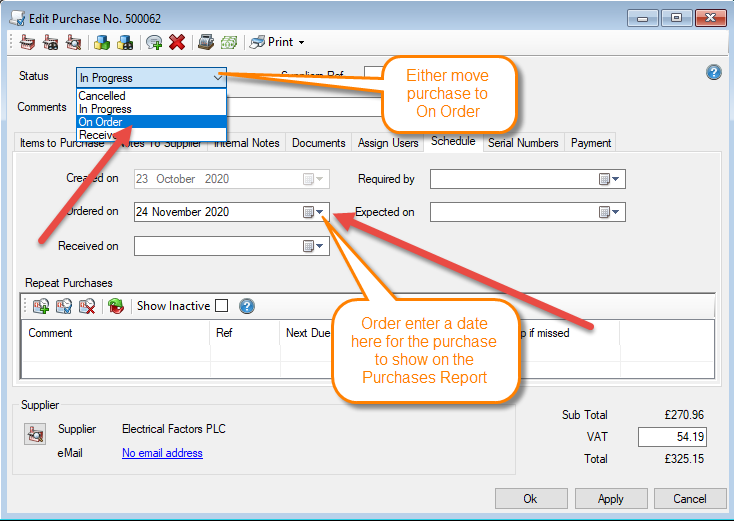
Task: Expand the Print dropdown arrow
Action: 301,42
